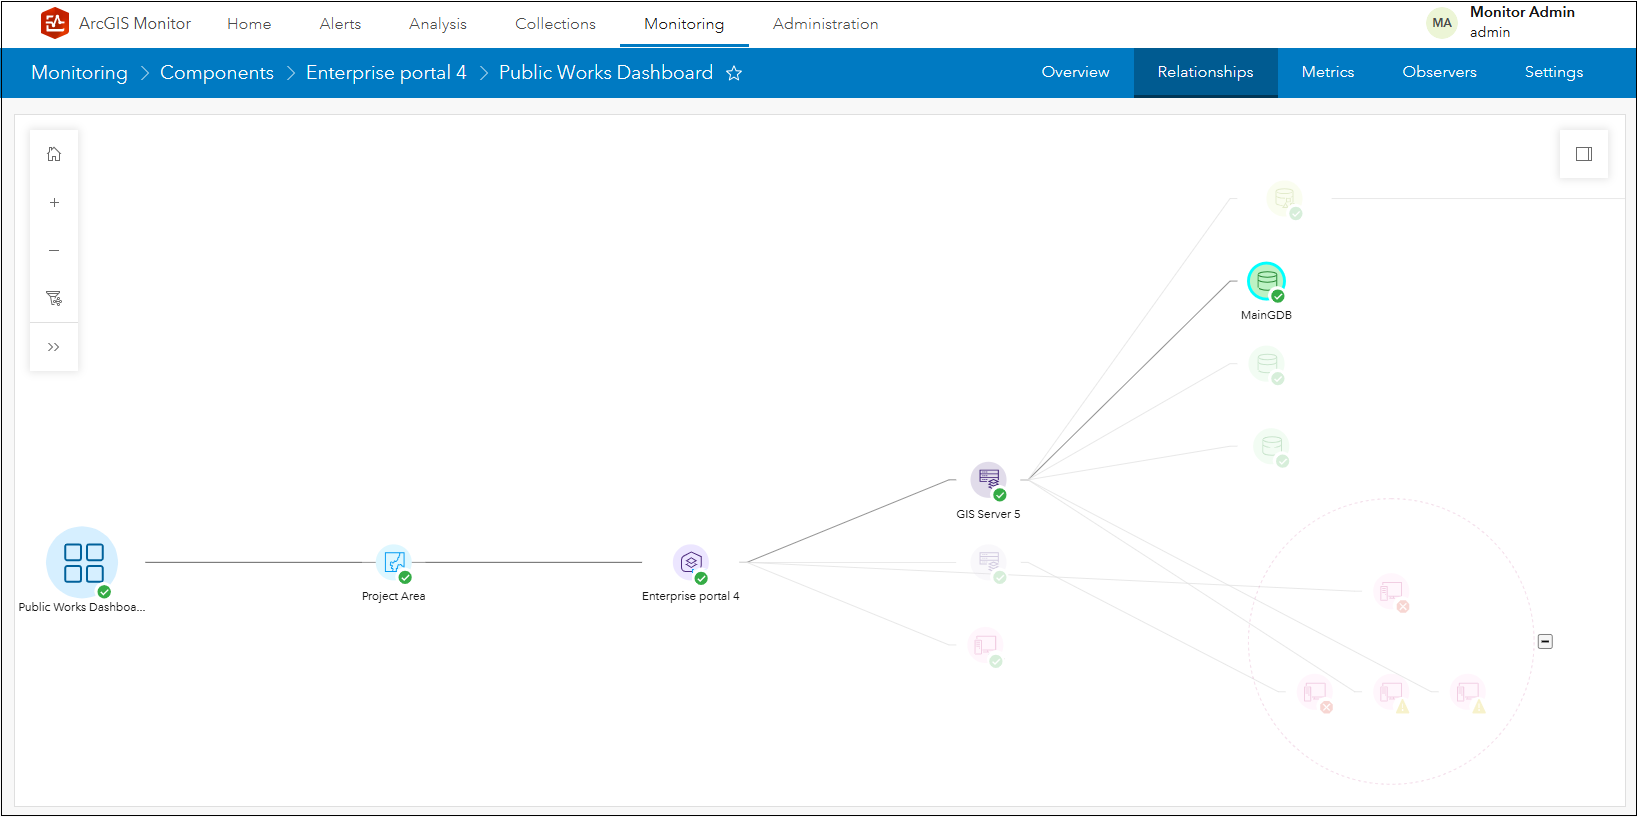1637x817 pixels.
Task: Open the Monitor Admin account menu
Action: 1522,22
